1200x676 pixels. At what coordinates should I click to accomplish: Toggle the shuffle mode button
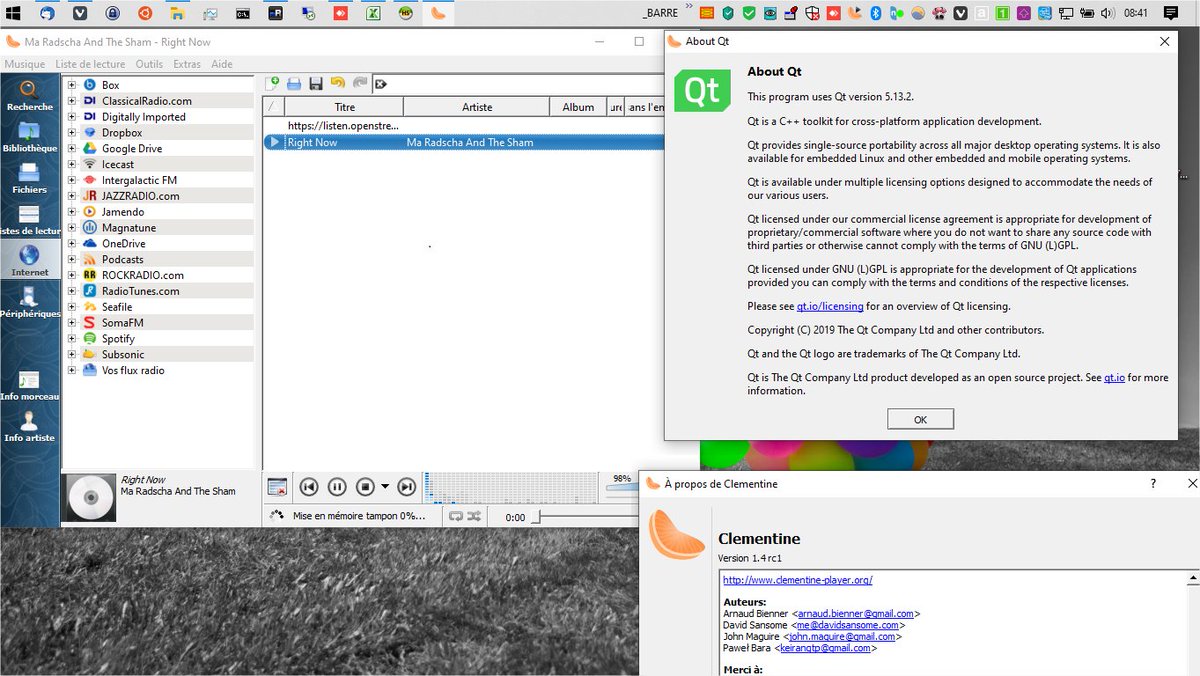[474, 516]
